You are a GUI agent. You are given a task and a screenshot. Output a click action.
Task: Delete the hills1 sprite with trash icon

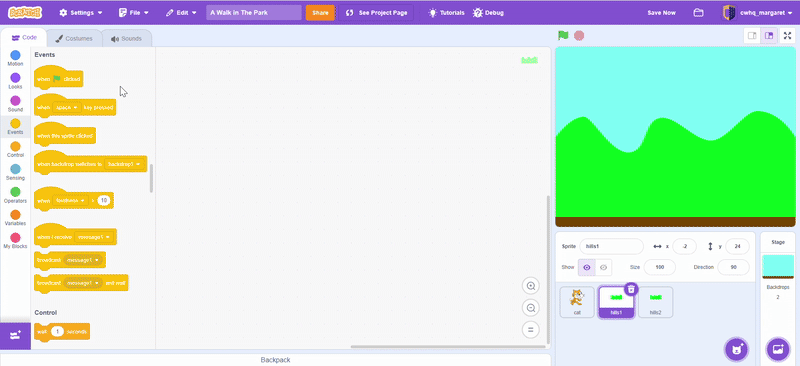(x=631, y=289)
